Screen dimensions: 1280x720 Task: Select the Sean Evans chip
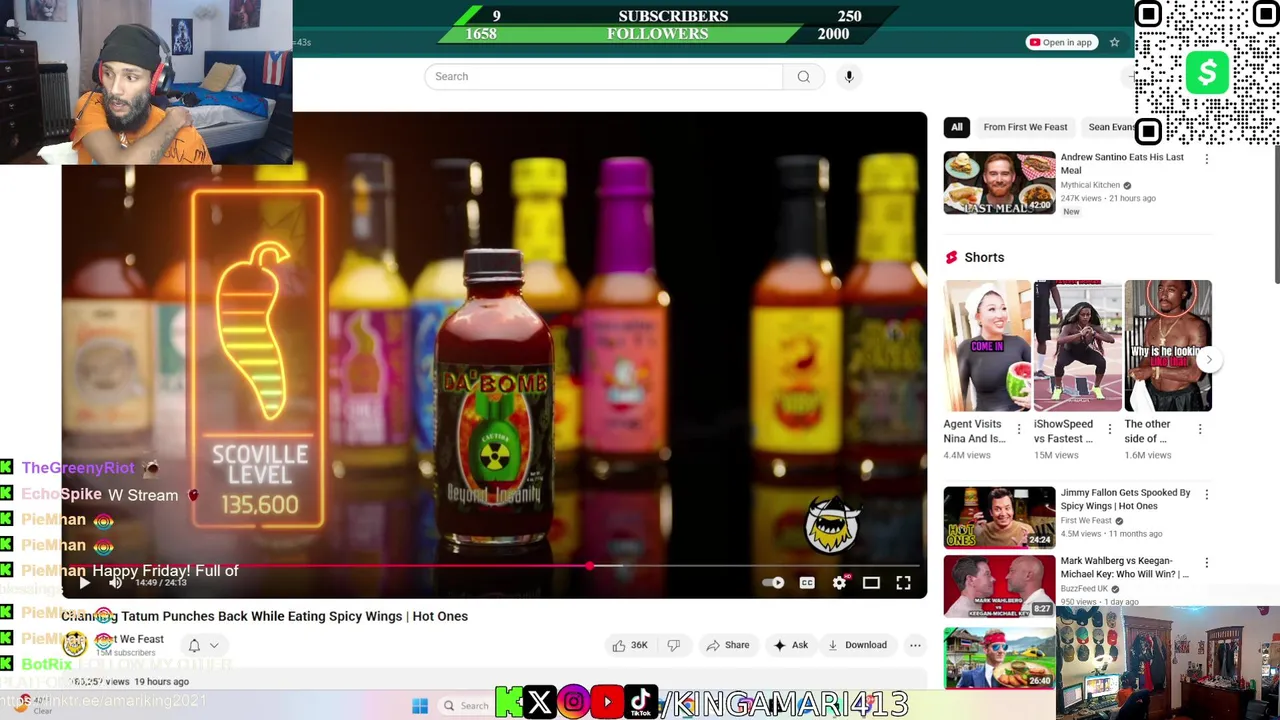(x=1110, y=127)
